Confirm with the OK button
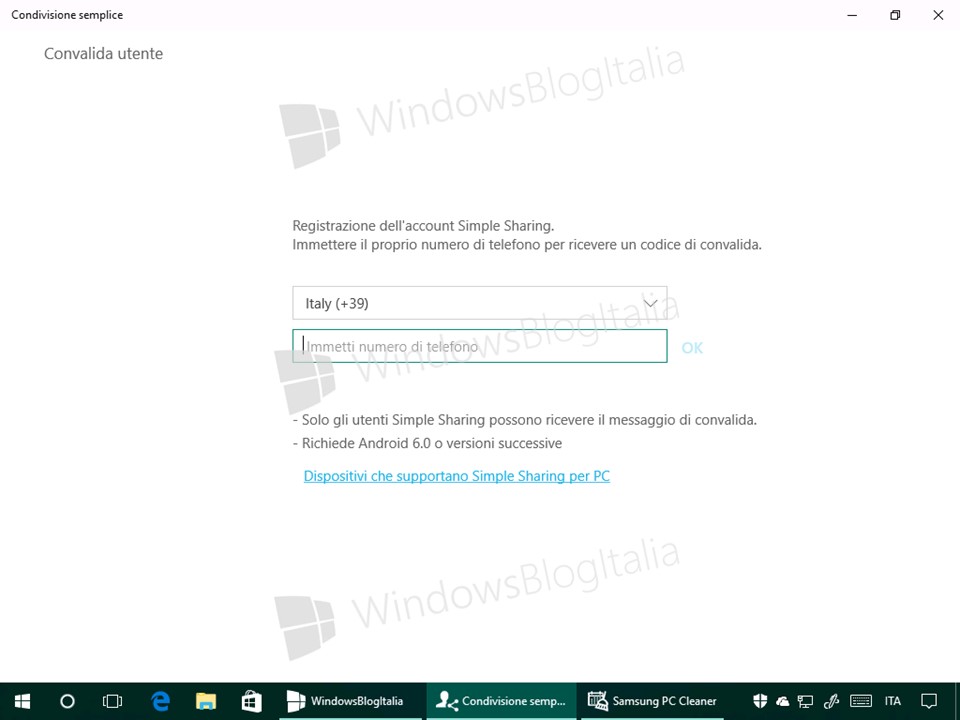Viewport: 960px width, 720px height. pyautogui.click(x=692, y=348)
